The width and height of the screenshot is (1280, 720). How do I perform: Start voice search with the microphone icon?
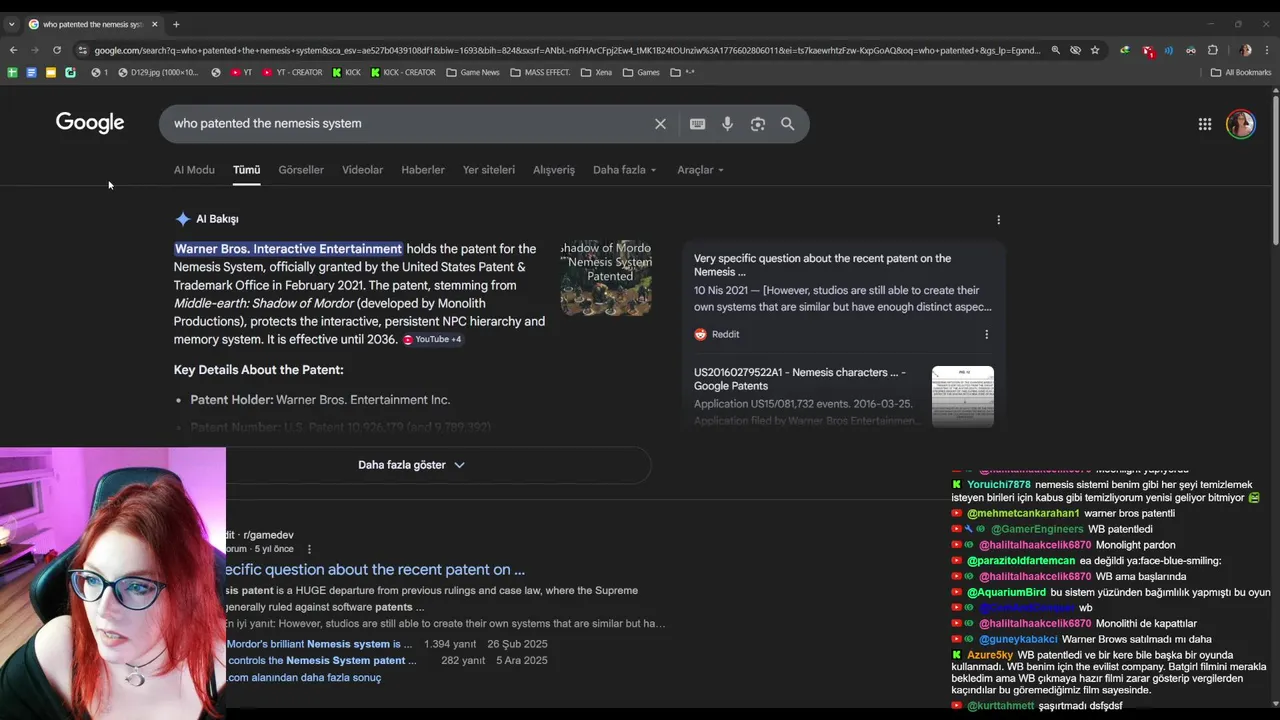point(727,124)
